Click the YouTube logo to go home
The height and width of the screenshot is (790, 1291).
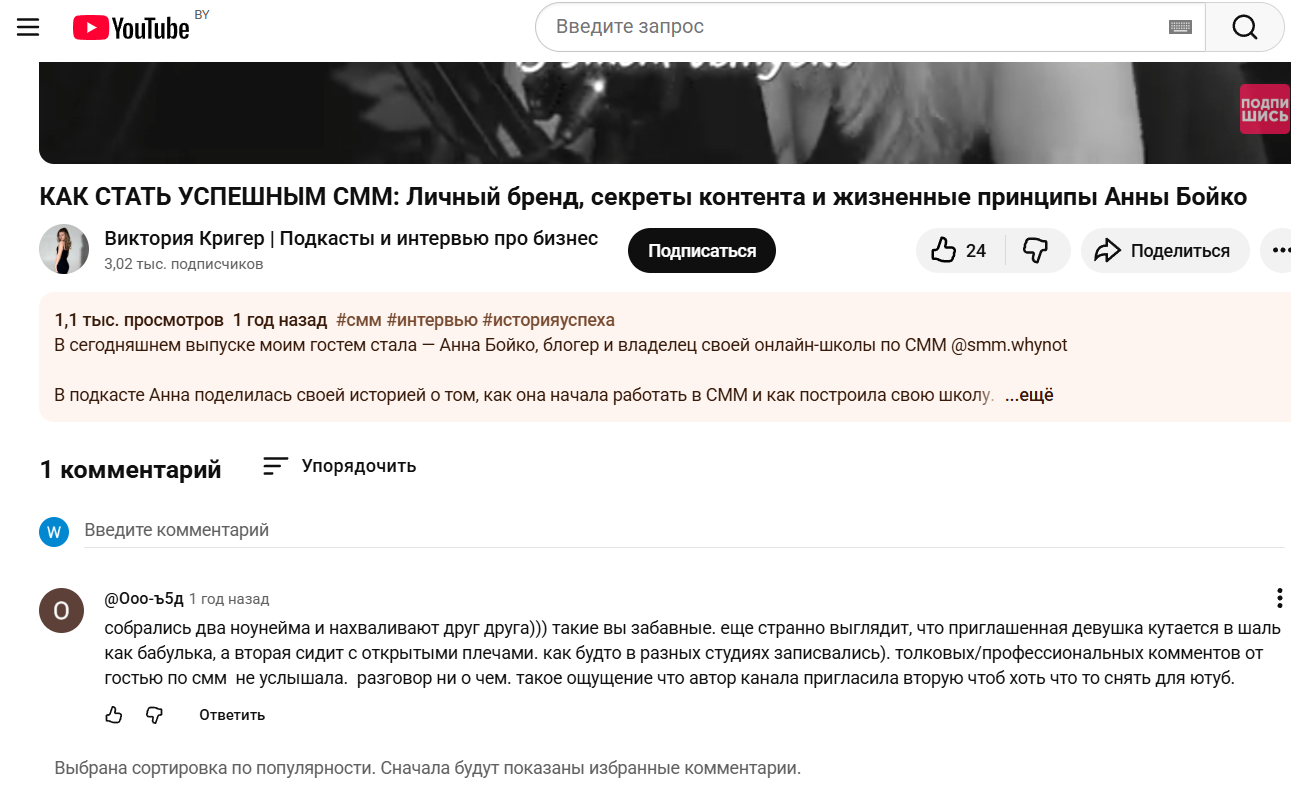click(x=131, y=27)
